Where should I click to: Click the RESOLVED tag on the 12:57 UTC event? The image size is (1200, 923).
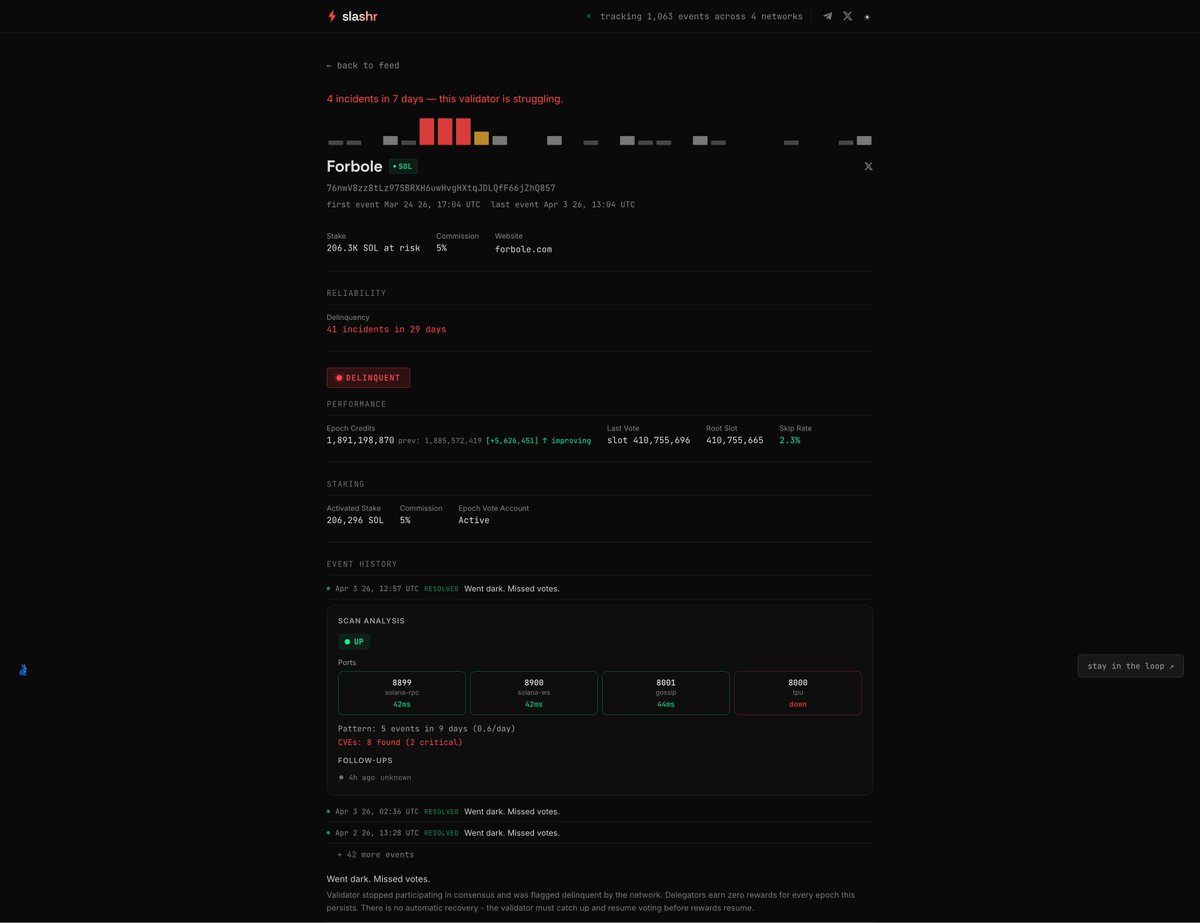point(441,589)
